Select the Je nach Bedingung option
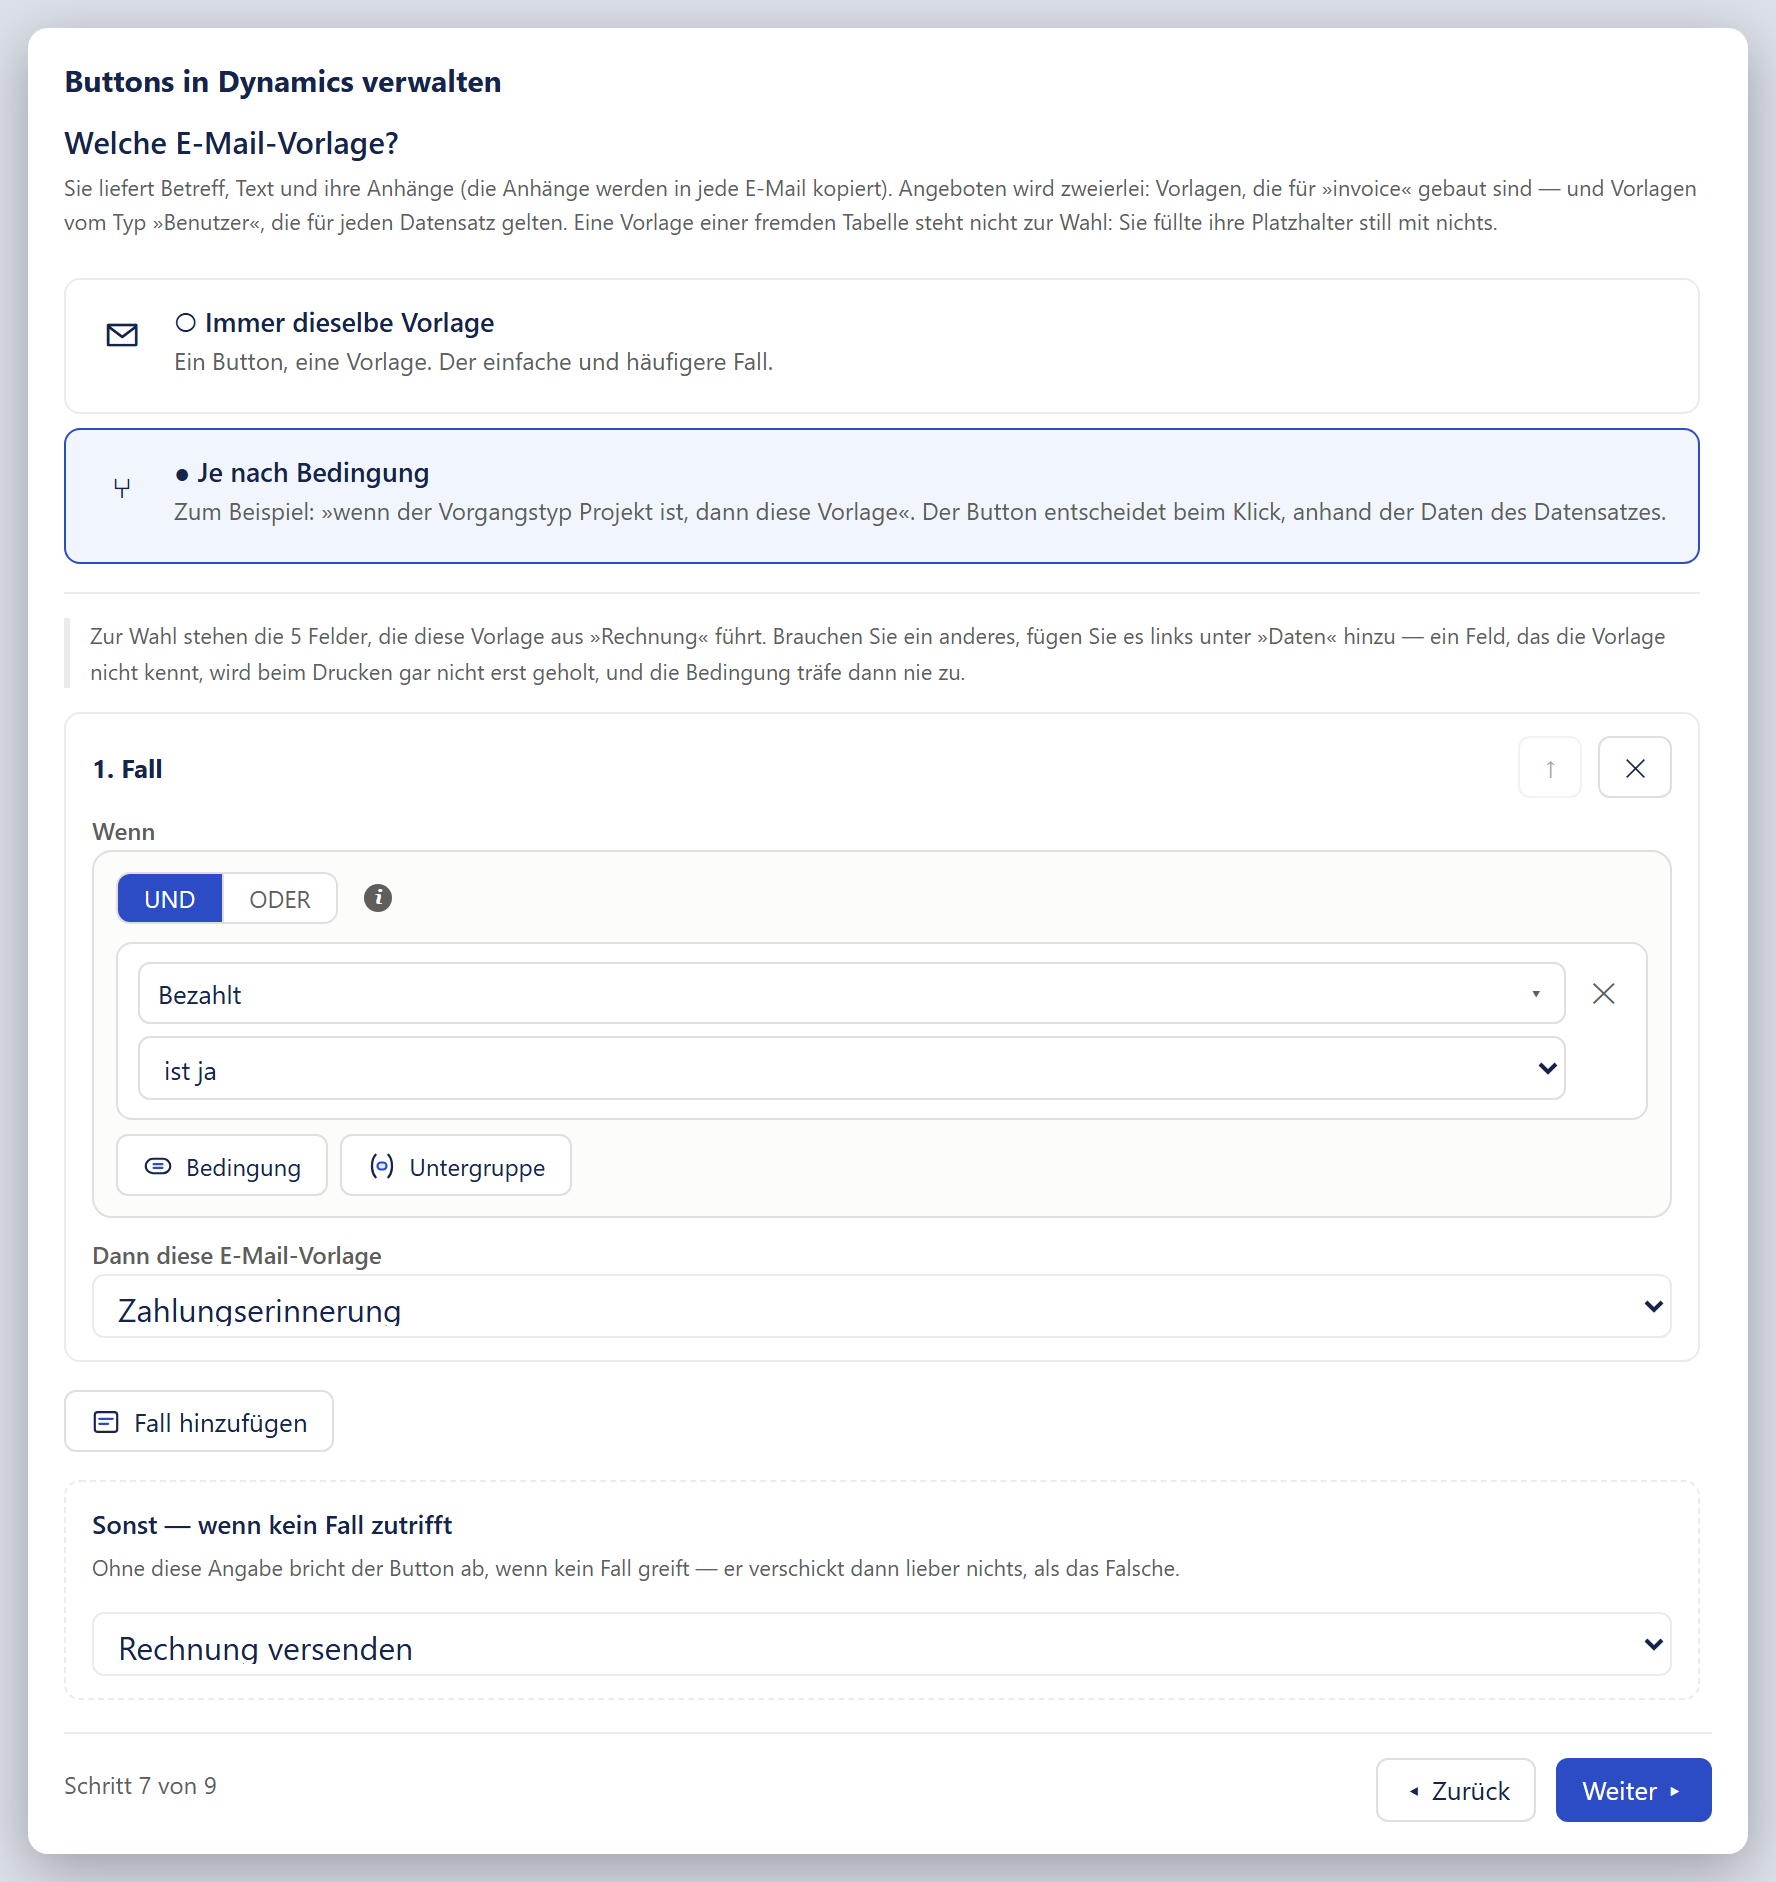 pos(881,496)
